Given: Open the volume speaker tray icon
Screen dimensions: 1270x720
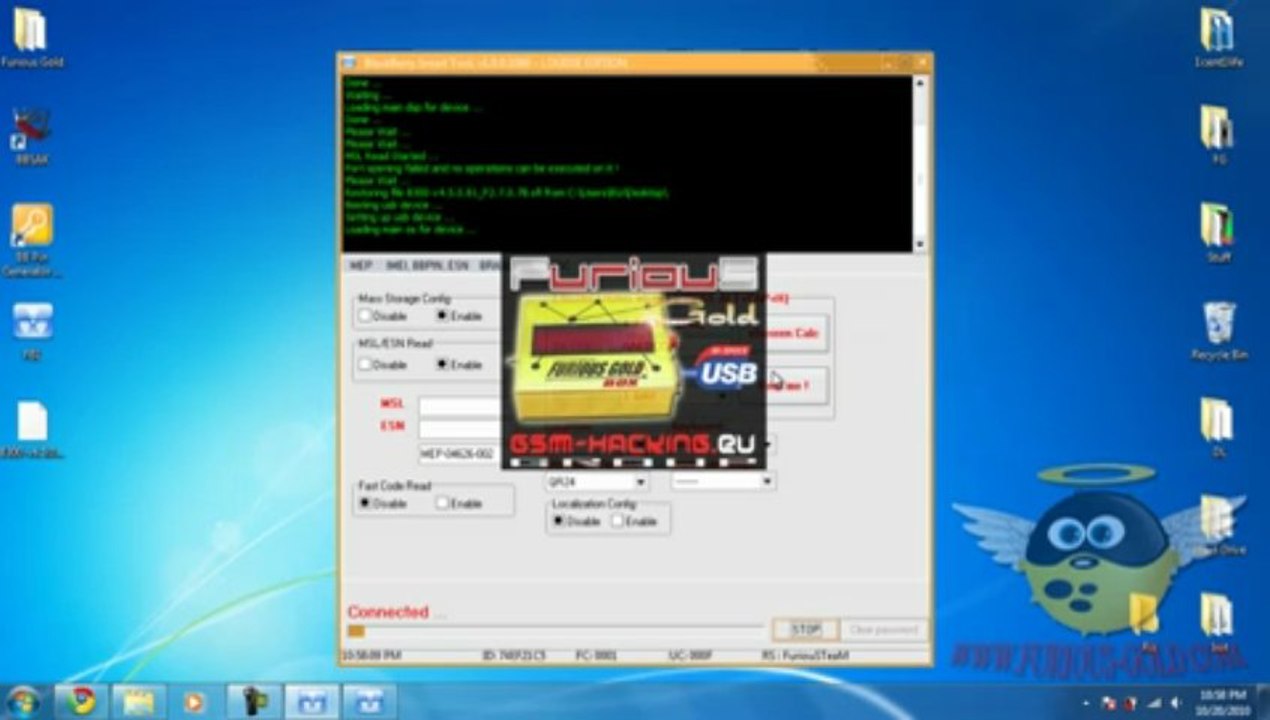Looking at the screenshot, I should click(x=1176, y=702).
